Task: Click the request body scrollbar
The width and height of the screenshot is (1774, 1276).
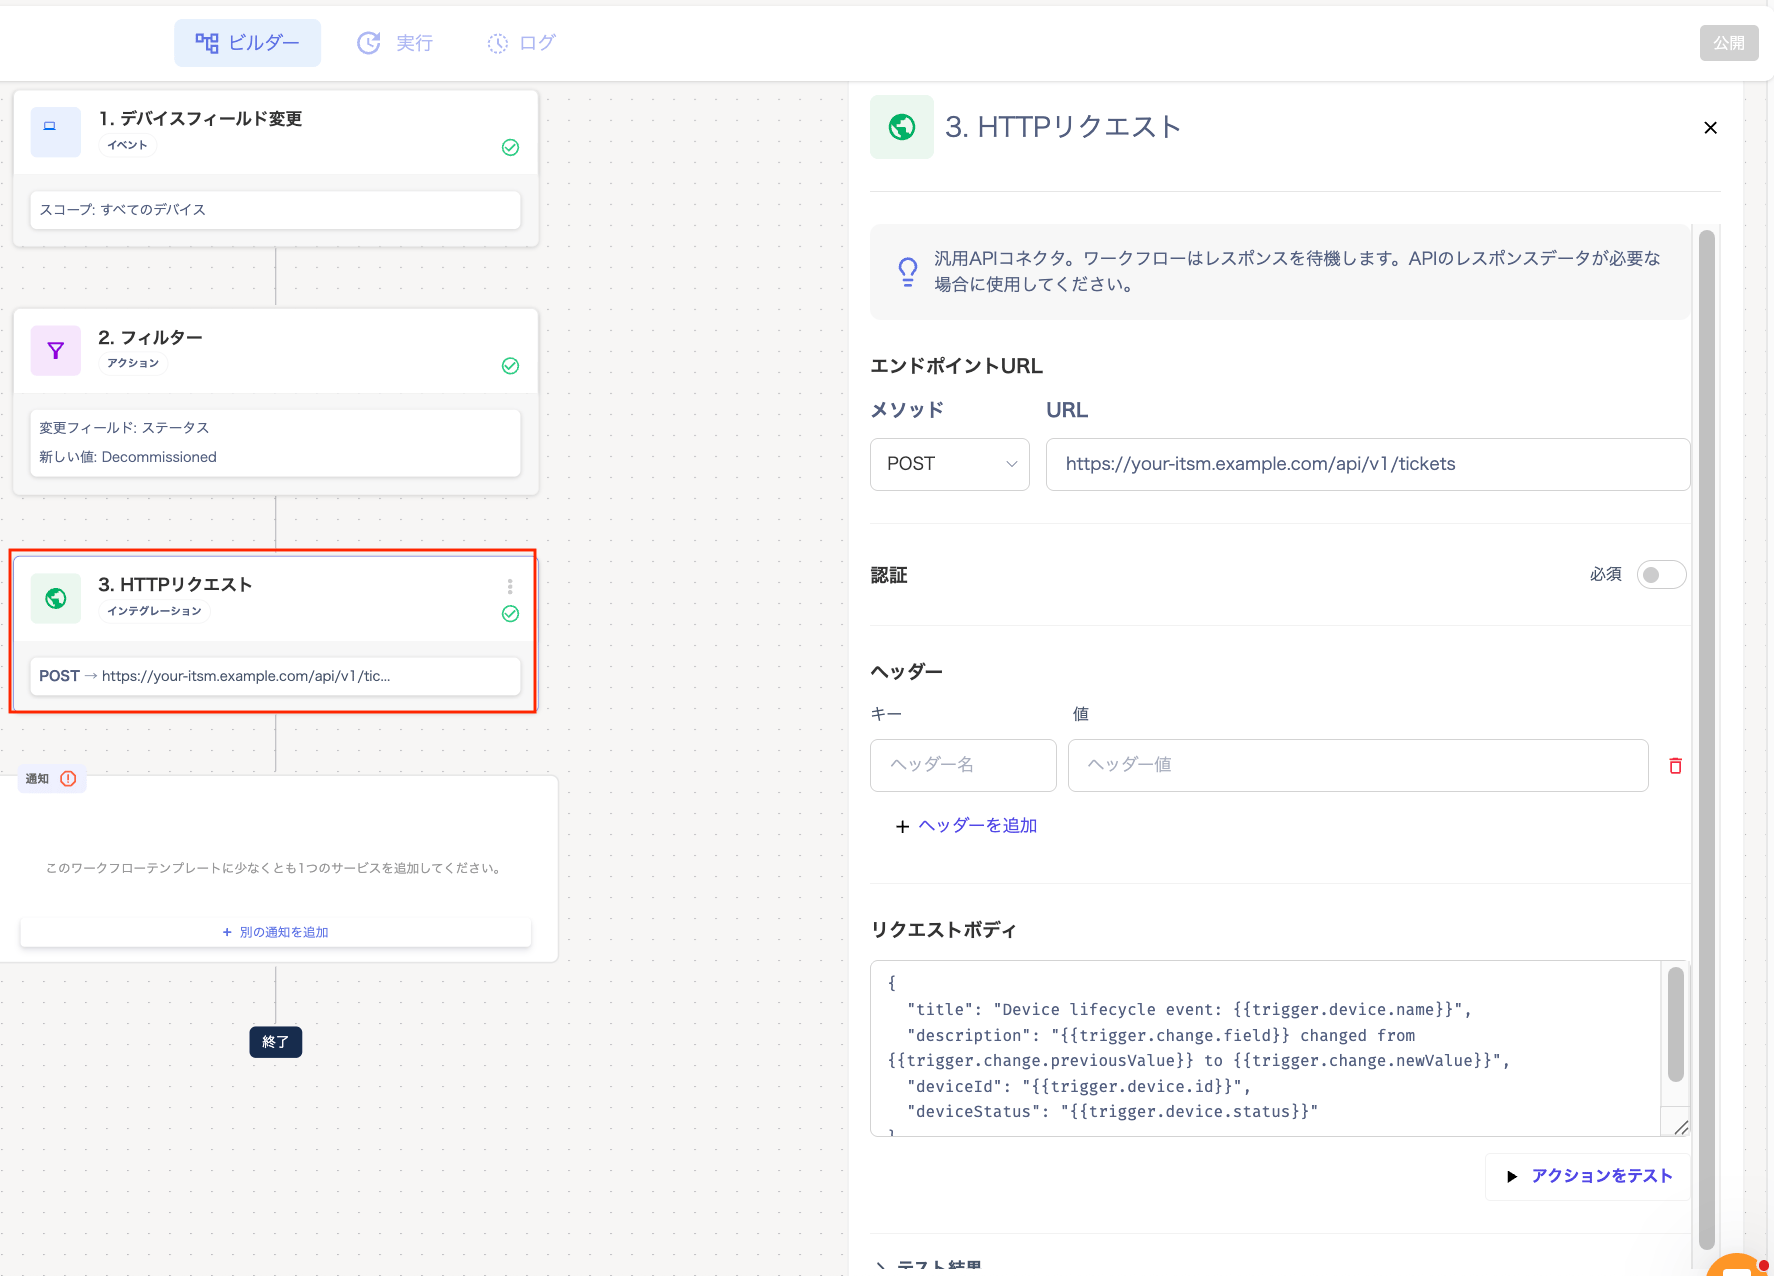Action: (x=1675, y=1024)
